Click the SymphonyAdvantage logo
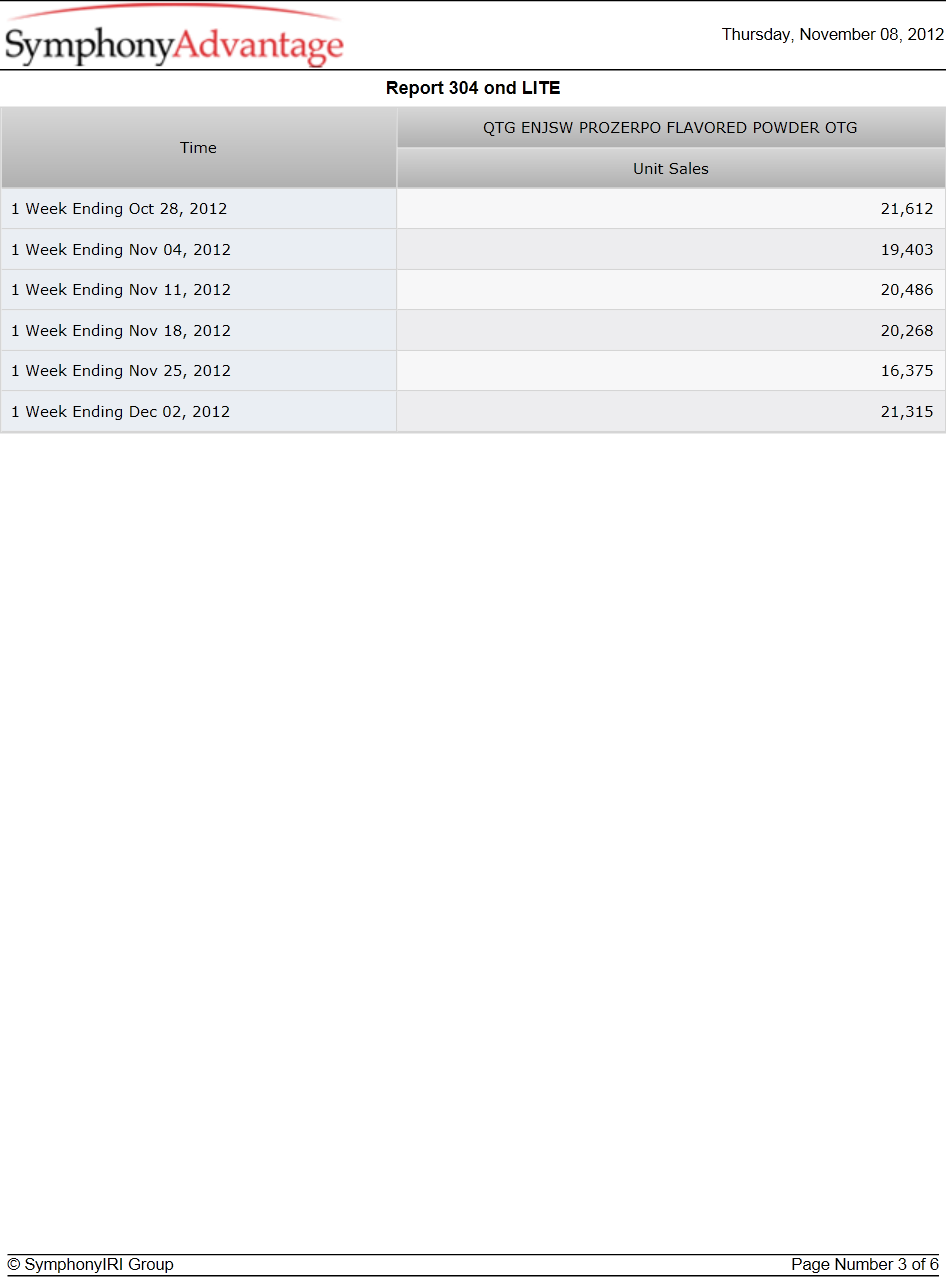Screen dimensions: 946x1284 (174, 37)
